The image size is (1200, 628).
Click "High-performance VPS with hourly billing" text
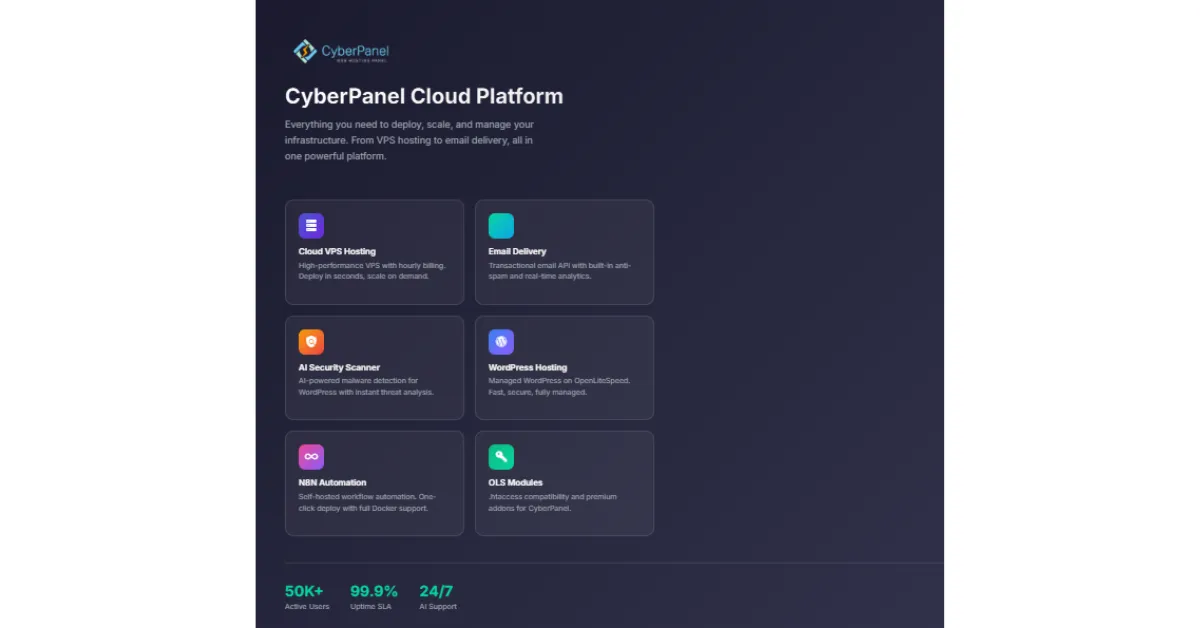coord(372,271)
